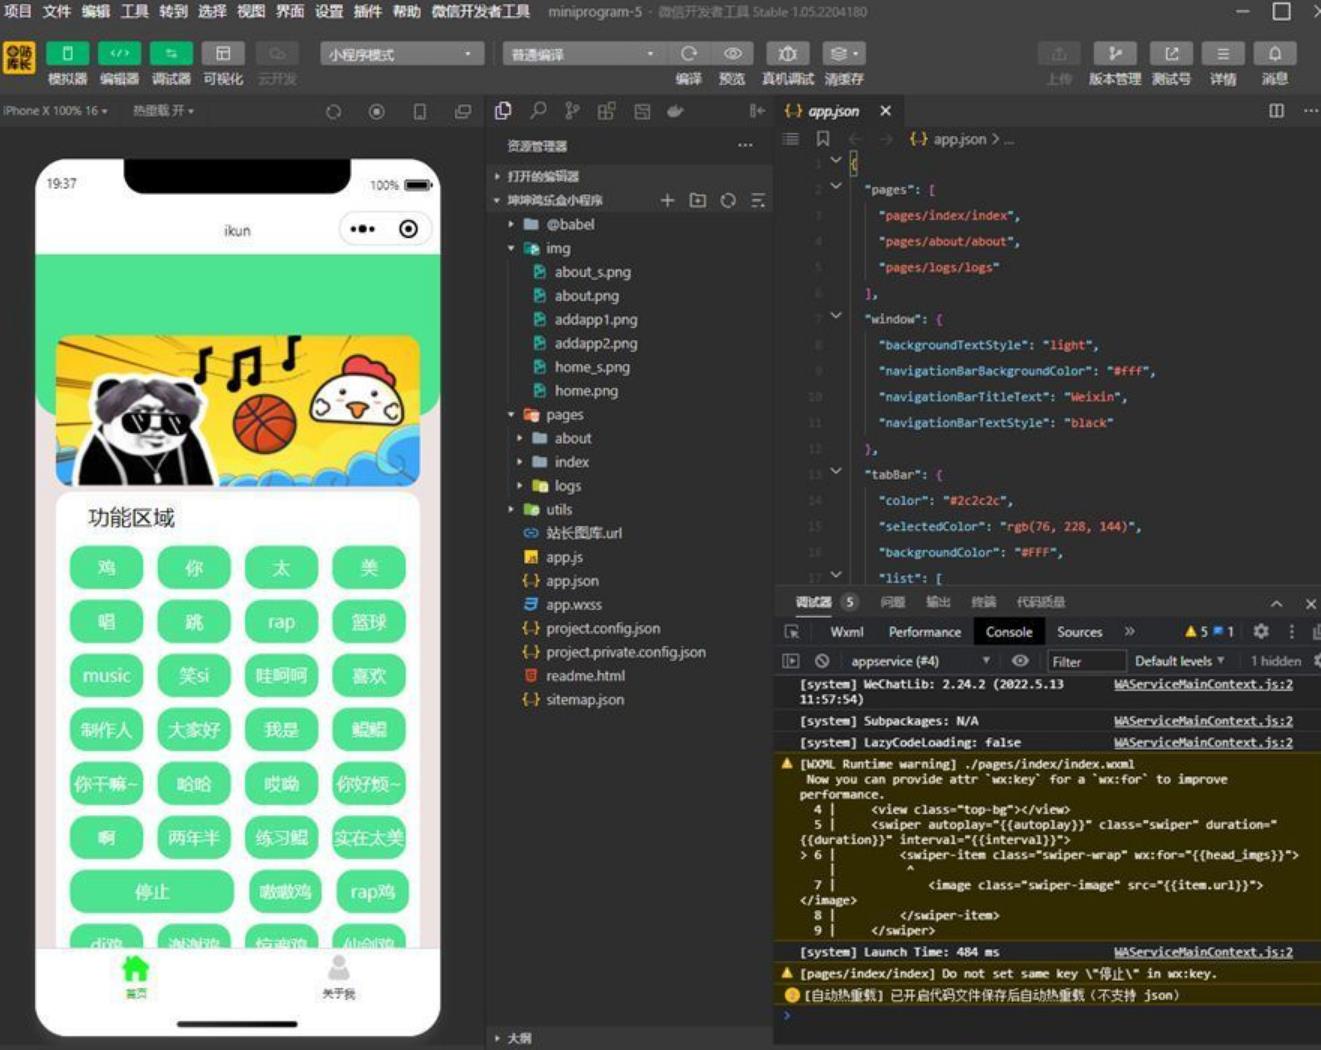Open real device debugging icon
Image resolution: width=1321 pixels, height=1050 pixels.
point(787,54)
